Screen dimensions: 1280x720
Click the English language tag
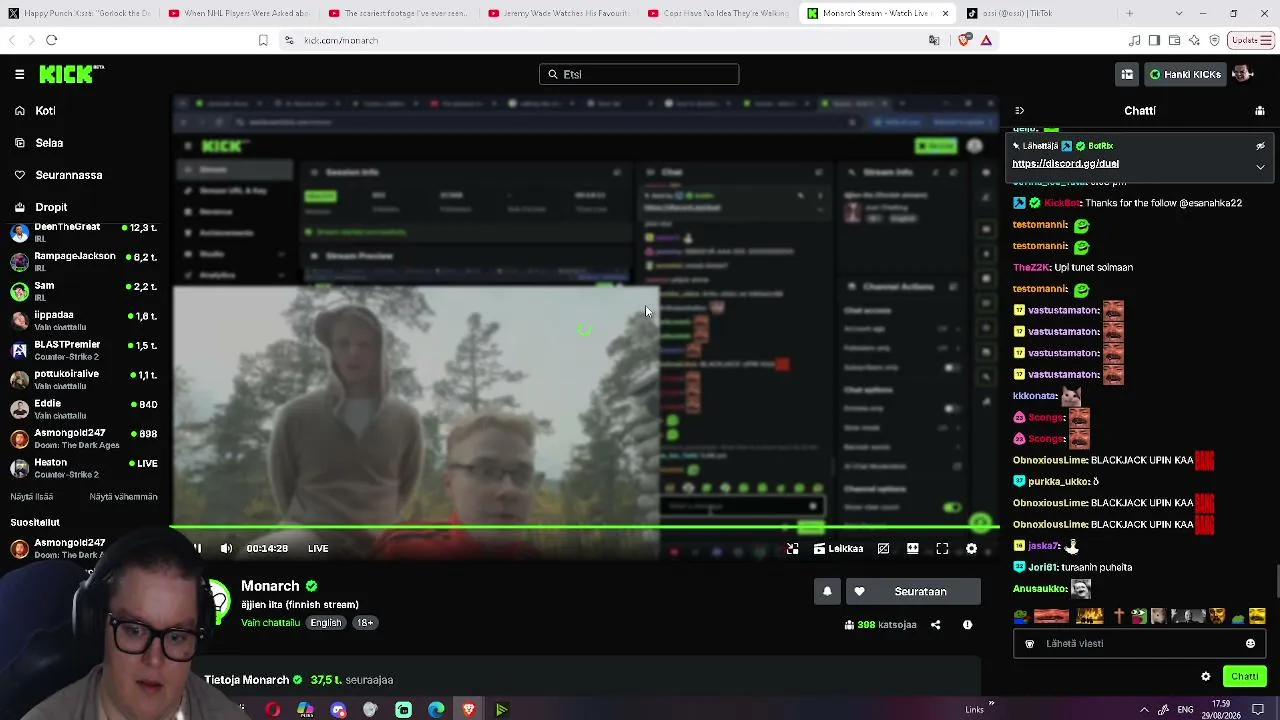[326, 623]
